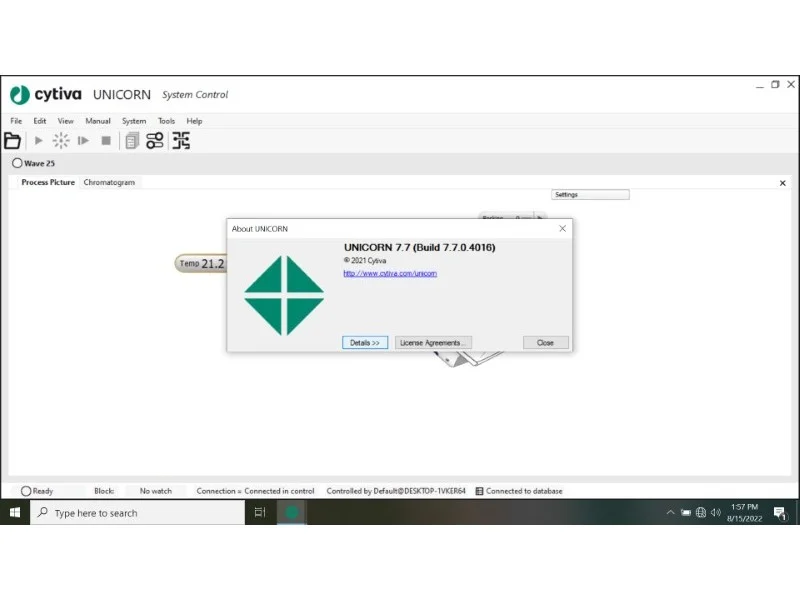The height and width of the screenshot is (600, 800).
Task: Expand the Details >> button in About dialog
Action: coord(365,343)
